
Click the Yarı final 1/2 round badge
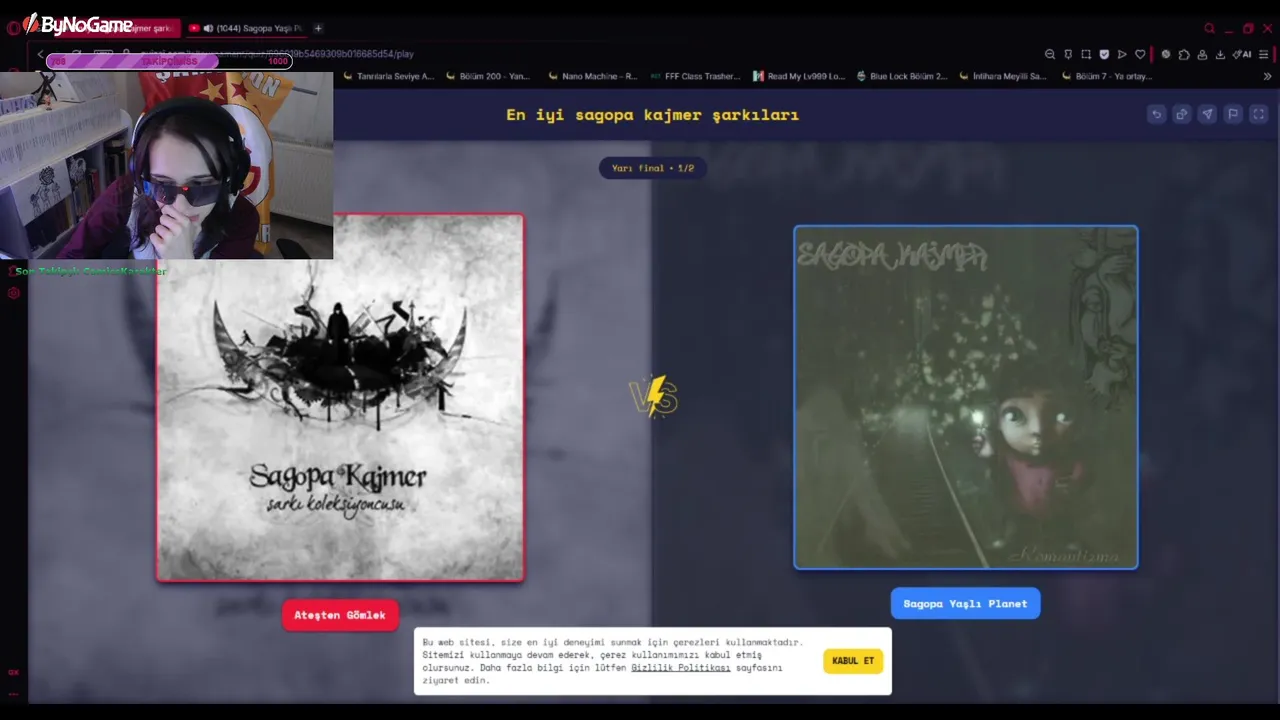pos(653,168)
